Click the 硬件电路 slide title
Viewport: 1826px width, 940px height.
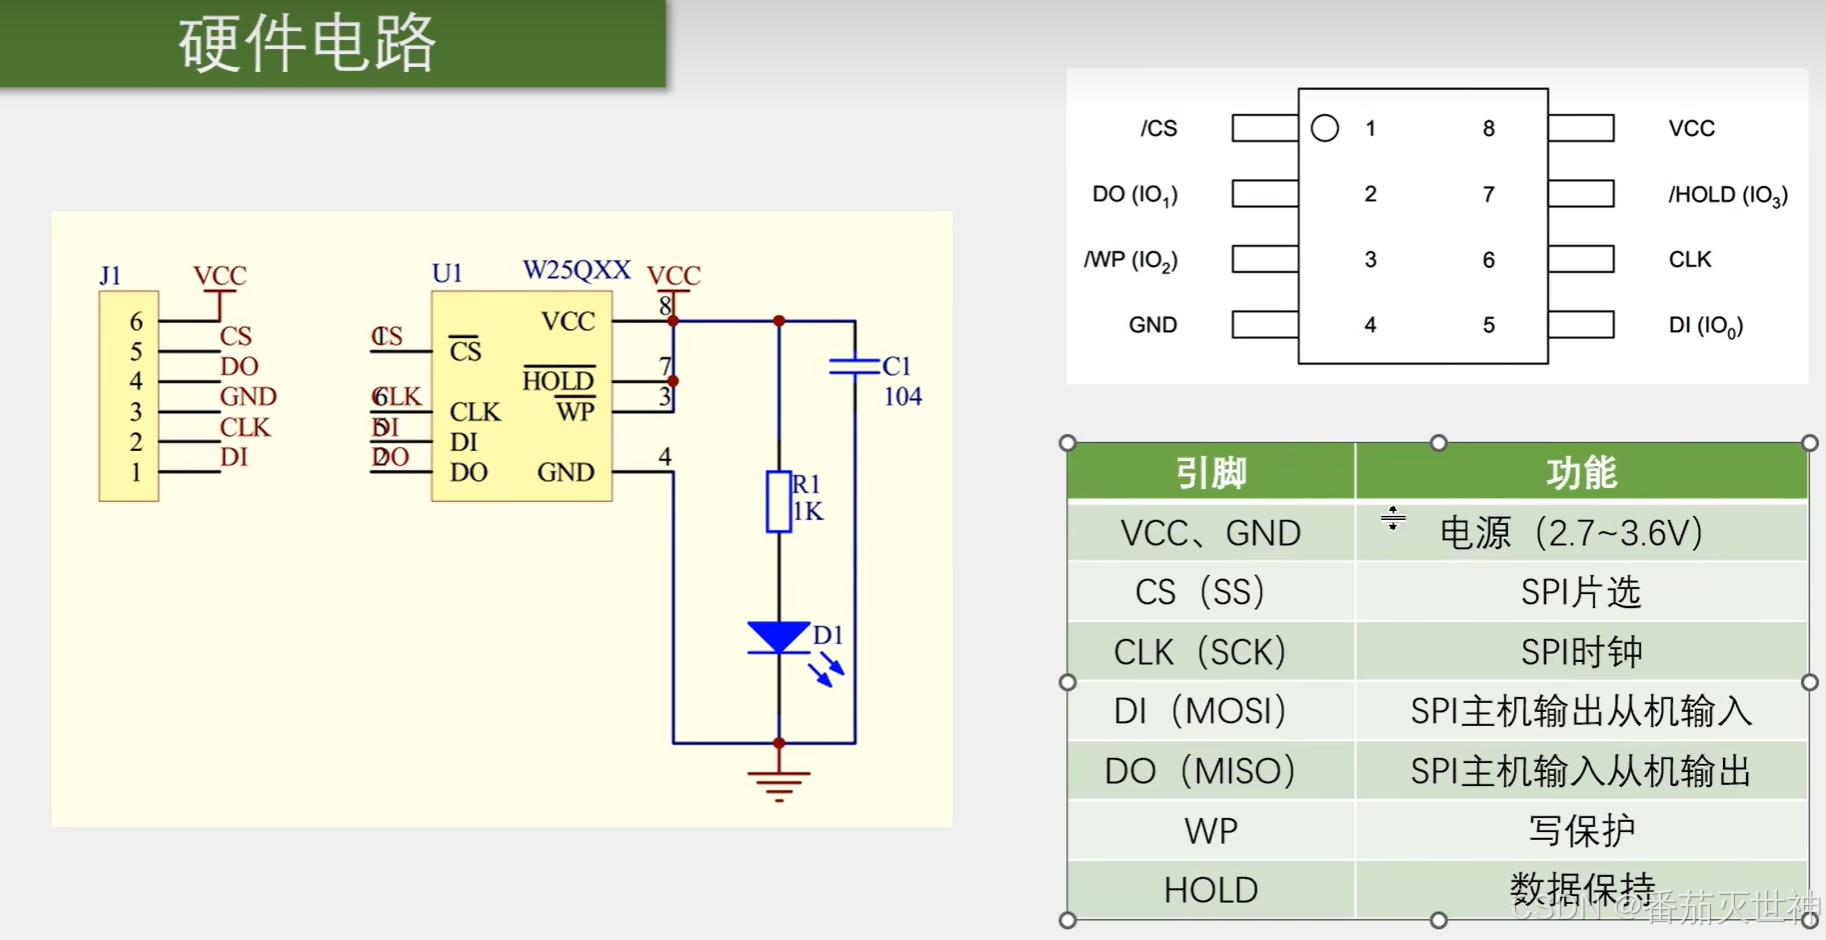[308, 44]
